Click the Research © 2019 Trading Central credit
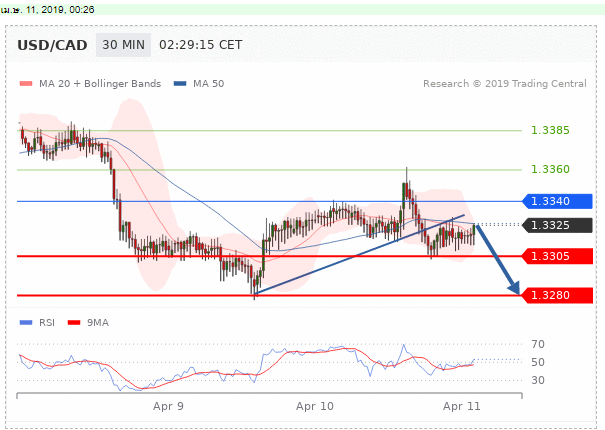 (505, 83)
